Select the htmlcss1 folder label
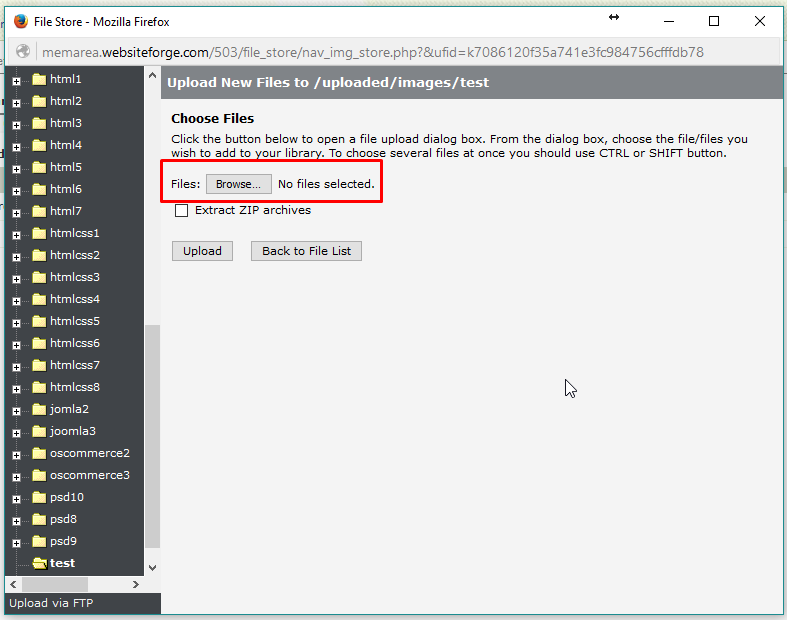 pyautogui.click(x=75, y=233)
